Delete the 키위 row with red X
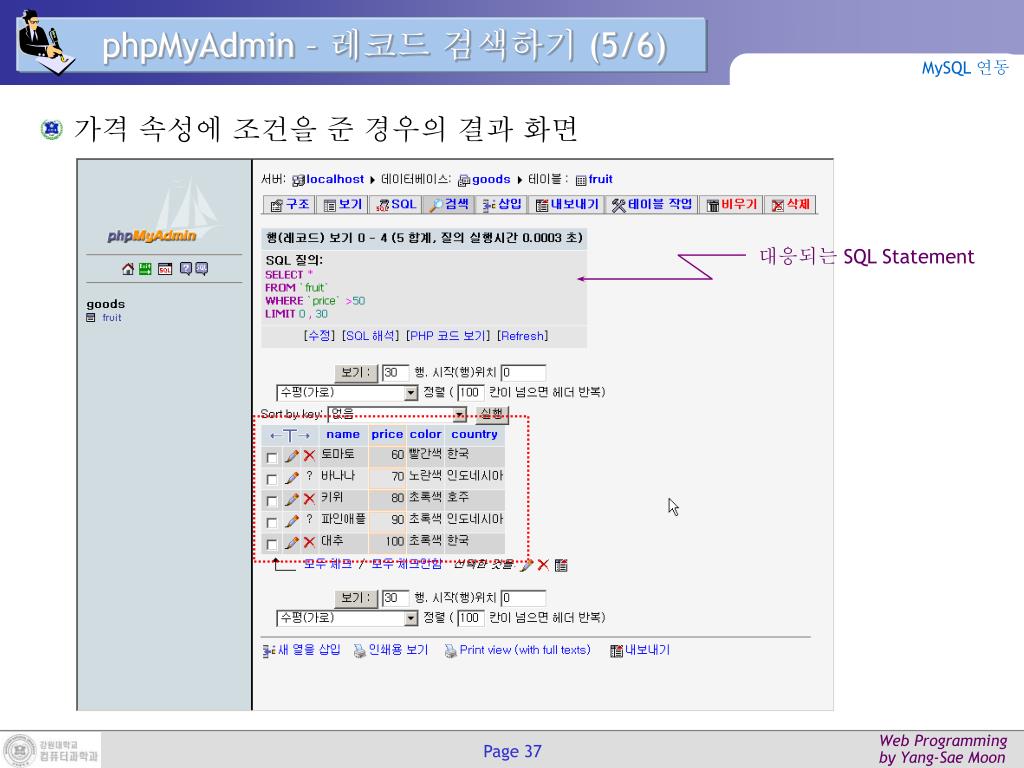 coord(310,499)
